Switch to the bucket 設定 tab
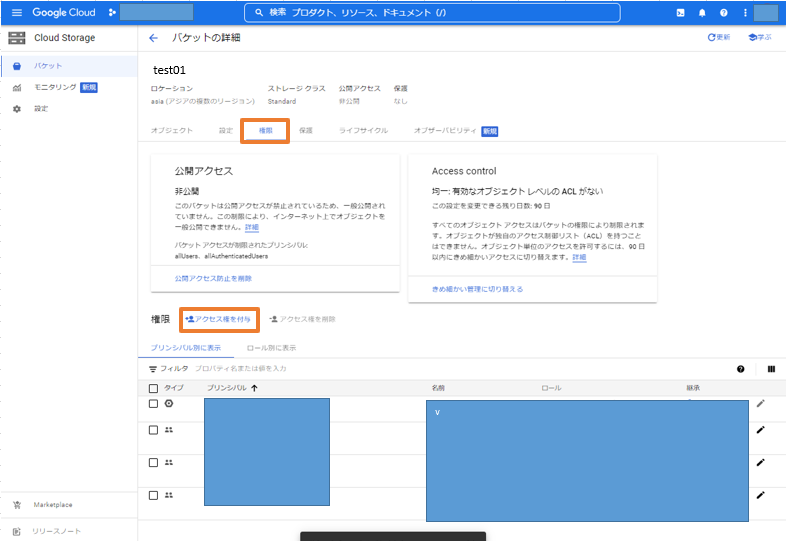The width and height of the screenshot is (786, 541). click(226, 130)
